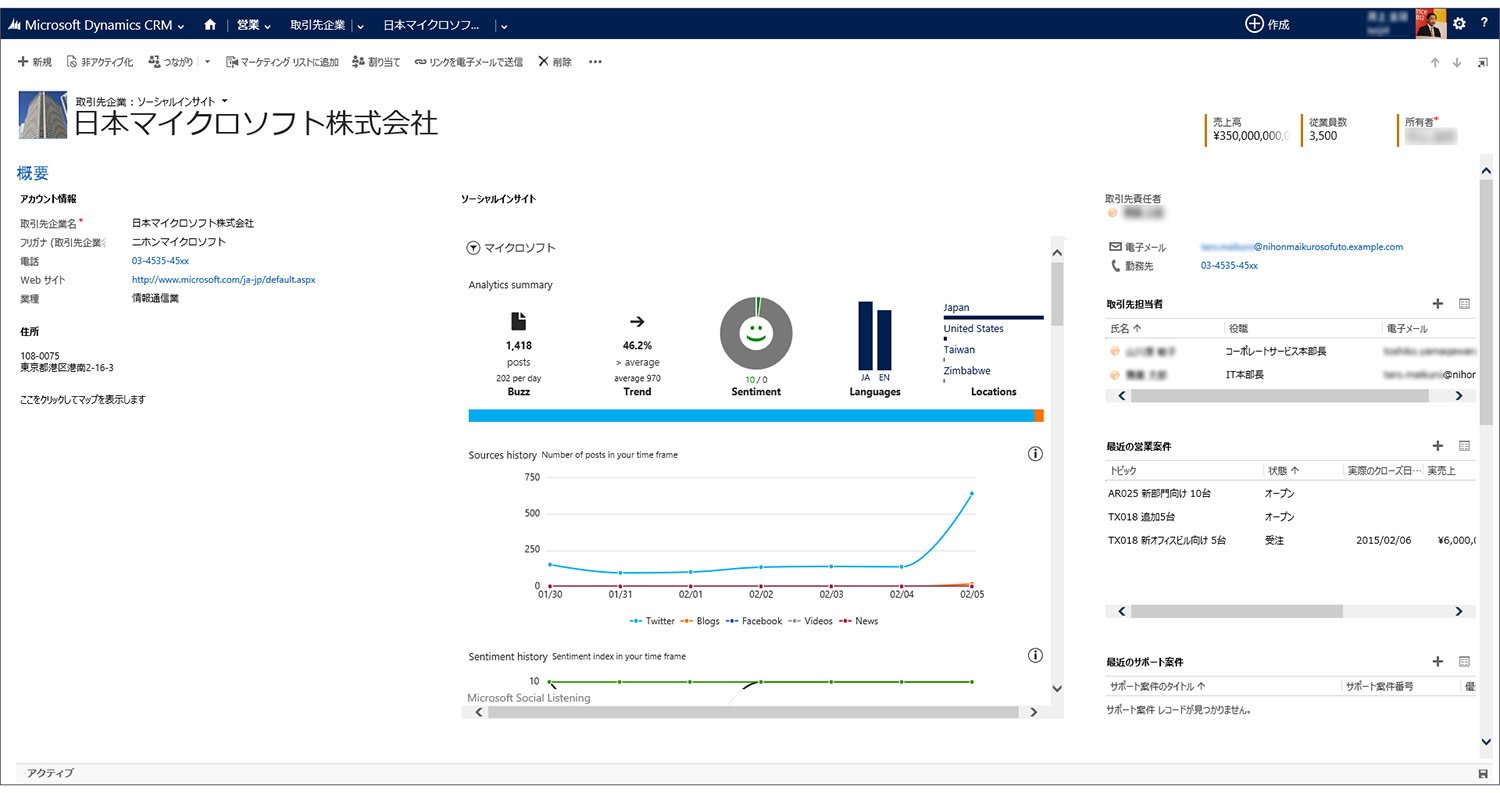Call the account phone 03-4535-45xx under アカウント情報
The width and height of the screenshot is (1500, 793).
pyautogui.click(x=160, y=261)
